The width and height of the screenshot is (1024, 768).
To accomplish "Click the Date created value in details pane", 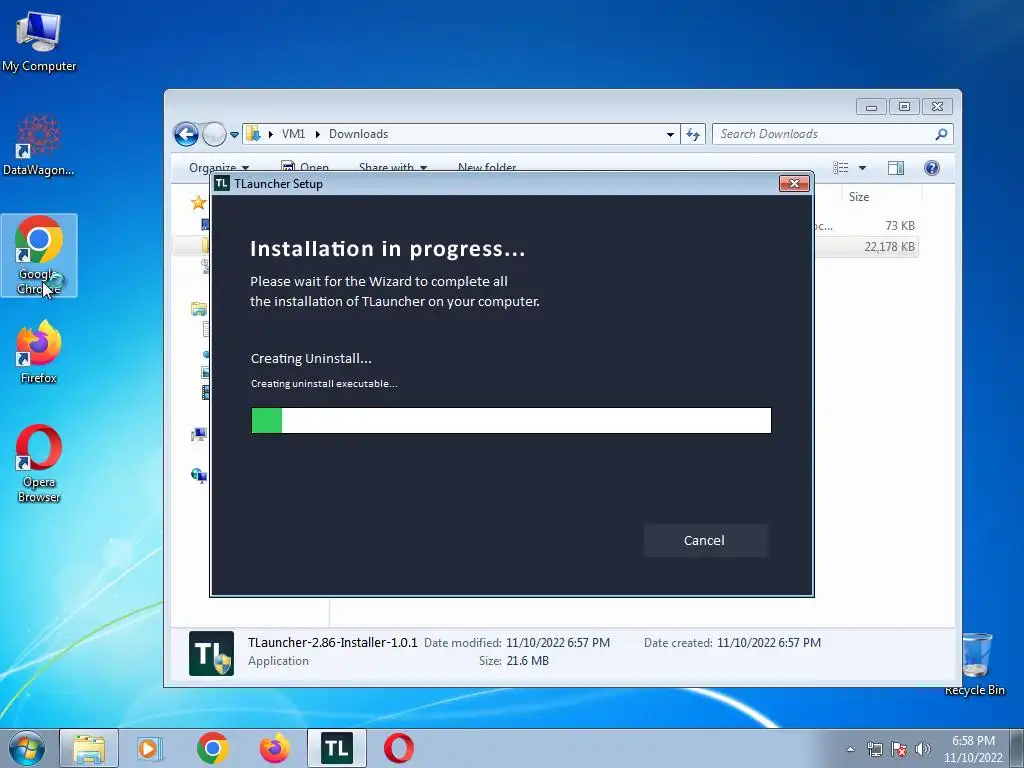I will click(769, 643).
